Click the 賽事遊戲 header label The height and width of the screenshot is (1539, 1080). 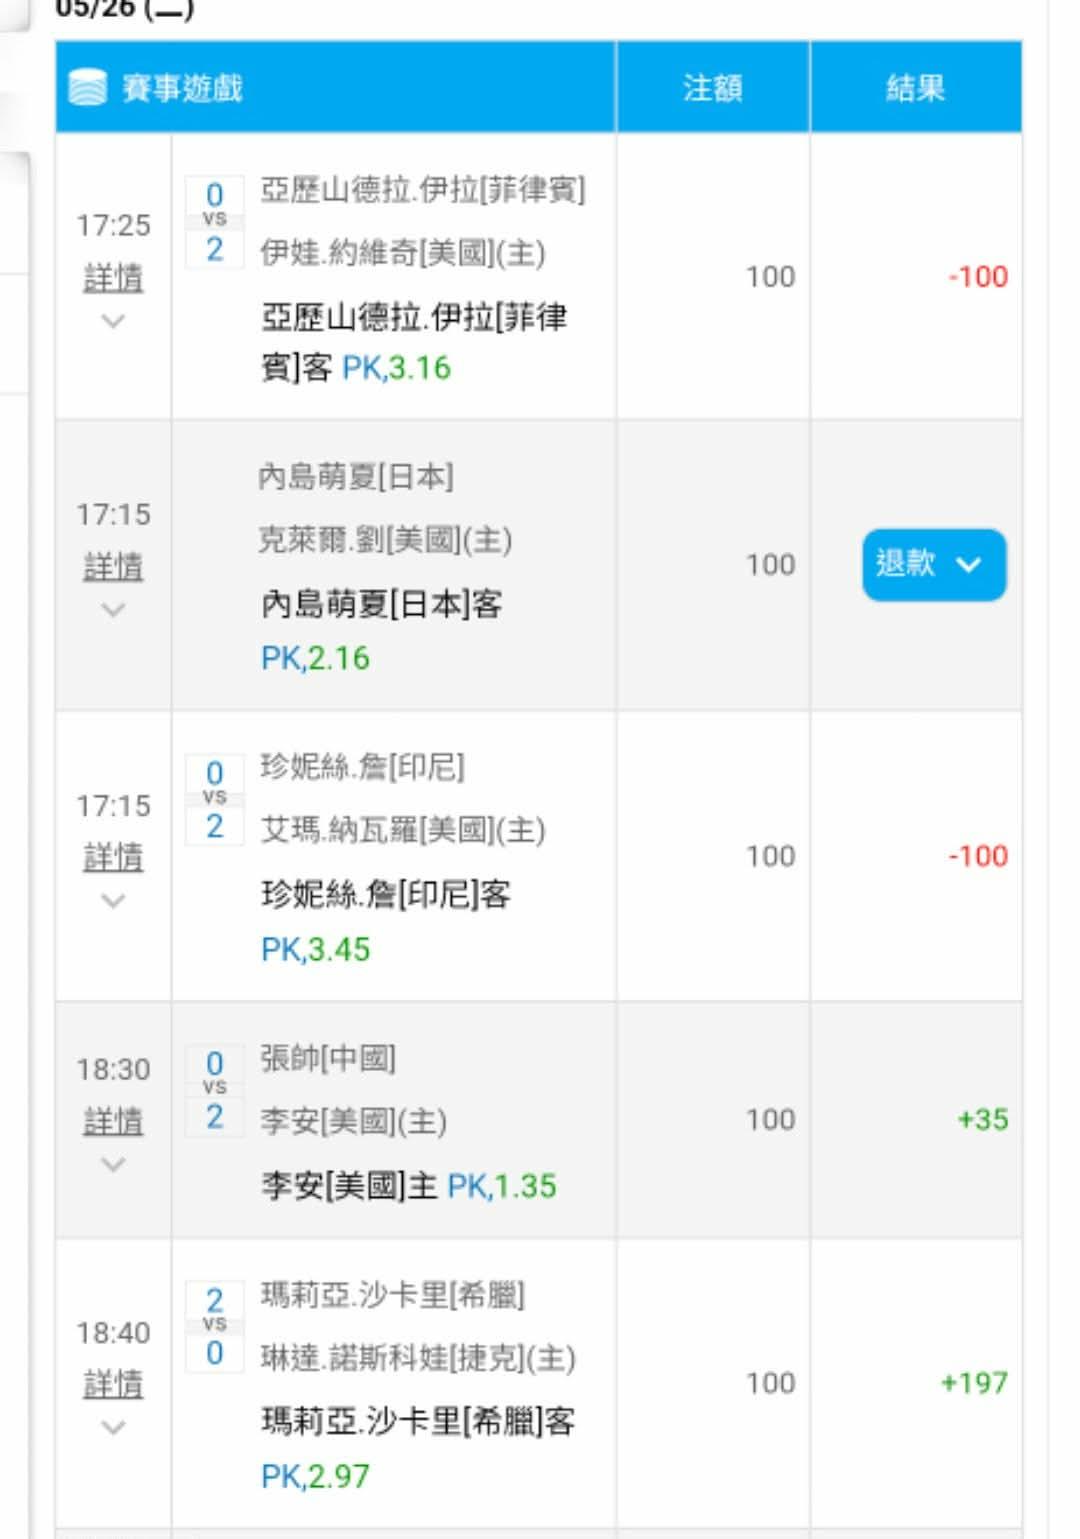point(183,88)
